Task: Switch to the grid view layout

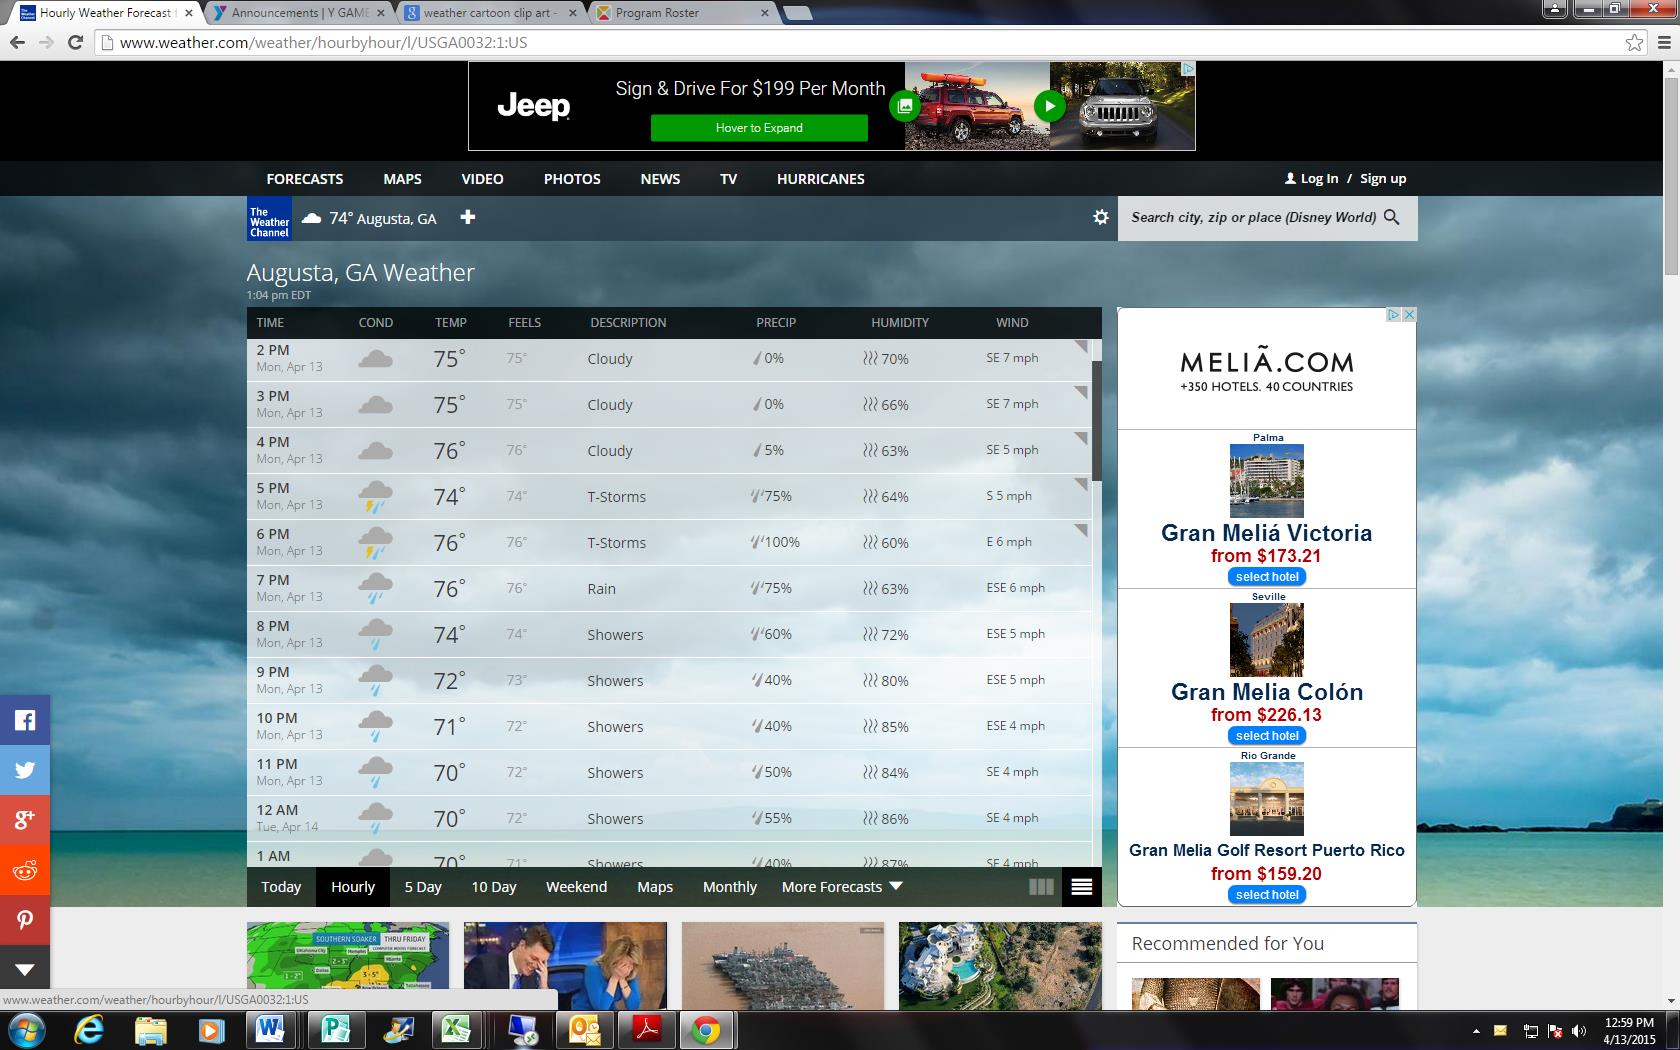Action: 1041,887
